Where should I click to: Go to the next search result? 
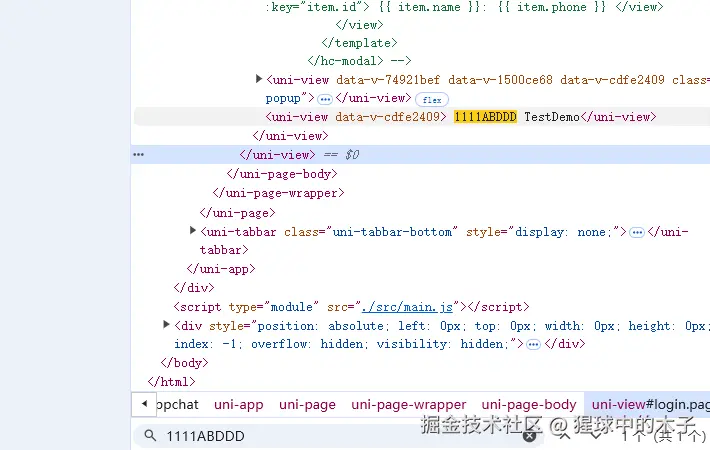tap(595, 436)
